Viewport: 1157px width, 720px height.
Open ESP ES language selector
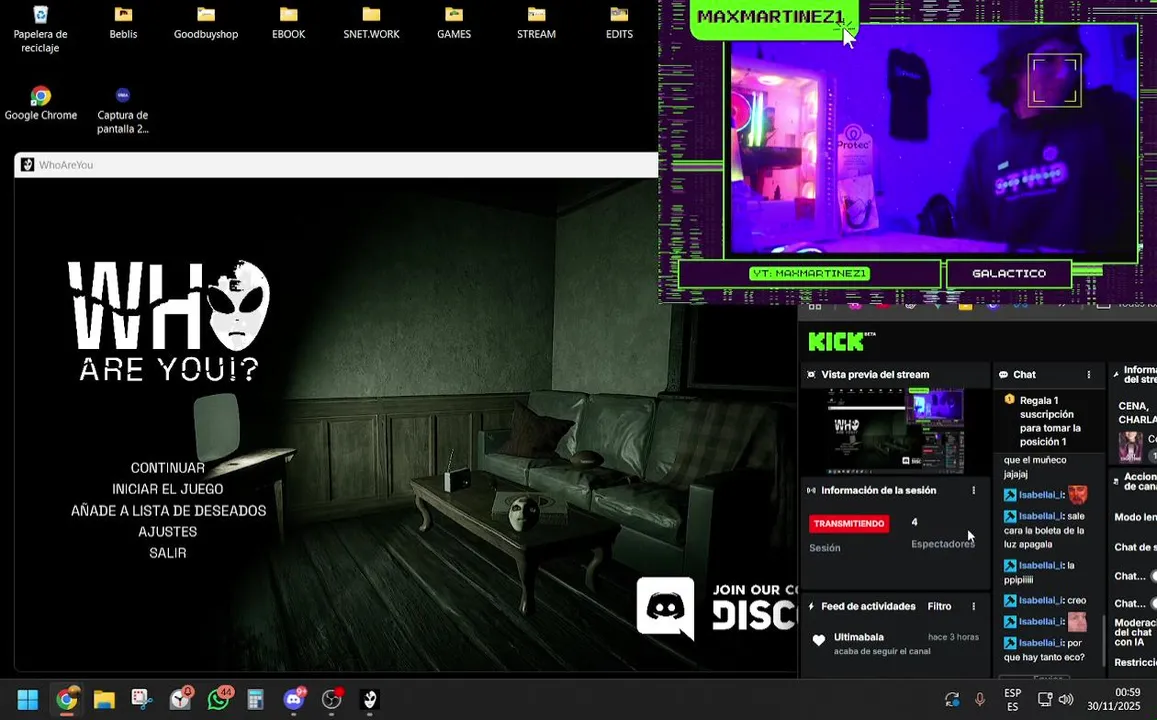coord(1012,699)
